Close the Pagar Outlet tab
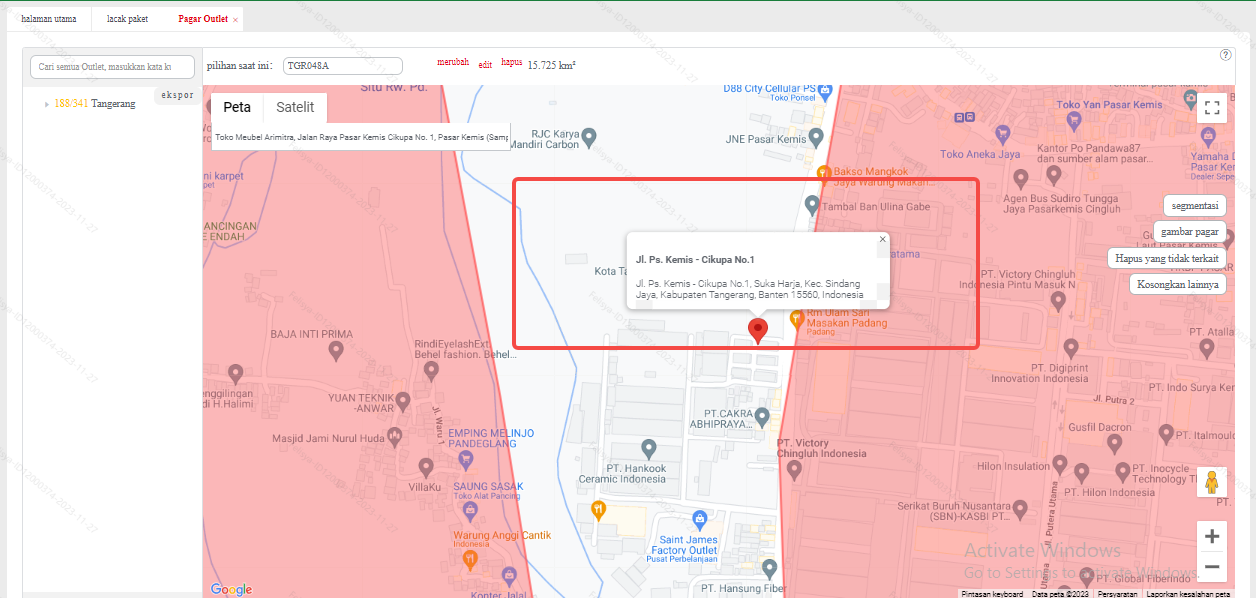The width and height of the screenshot is (1256, 598). 235,20
